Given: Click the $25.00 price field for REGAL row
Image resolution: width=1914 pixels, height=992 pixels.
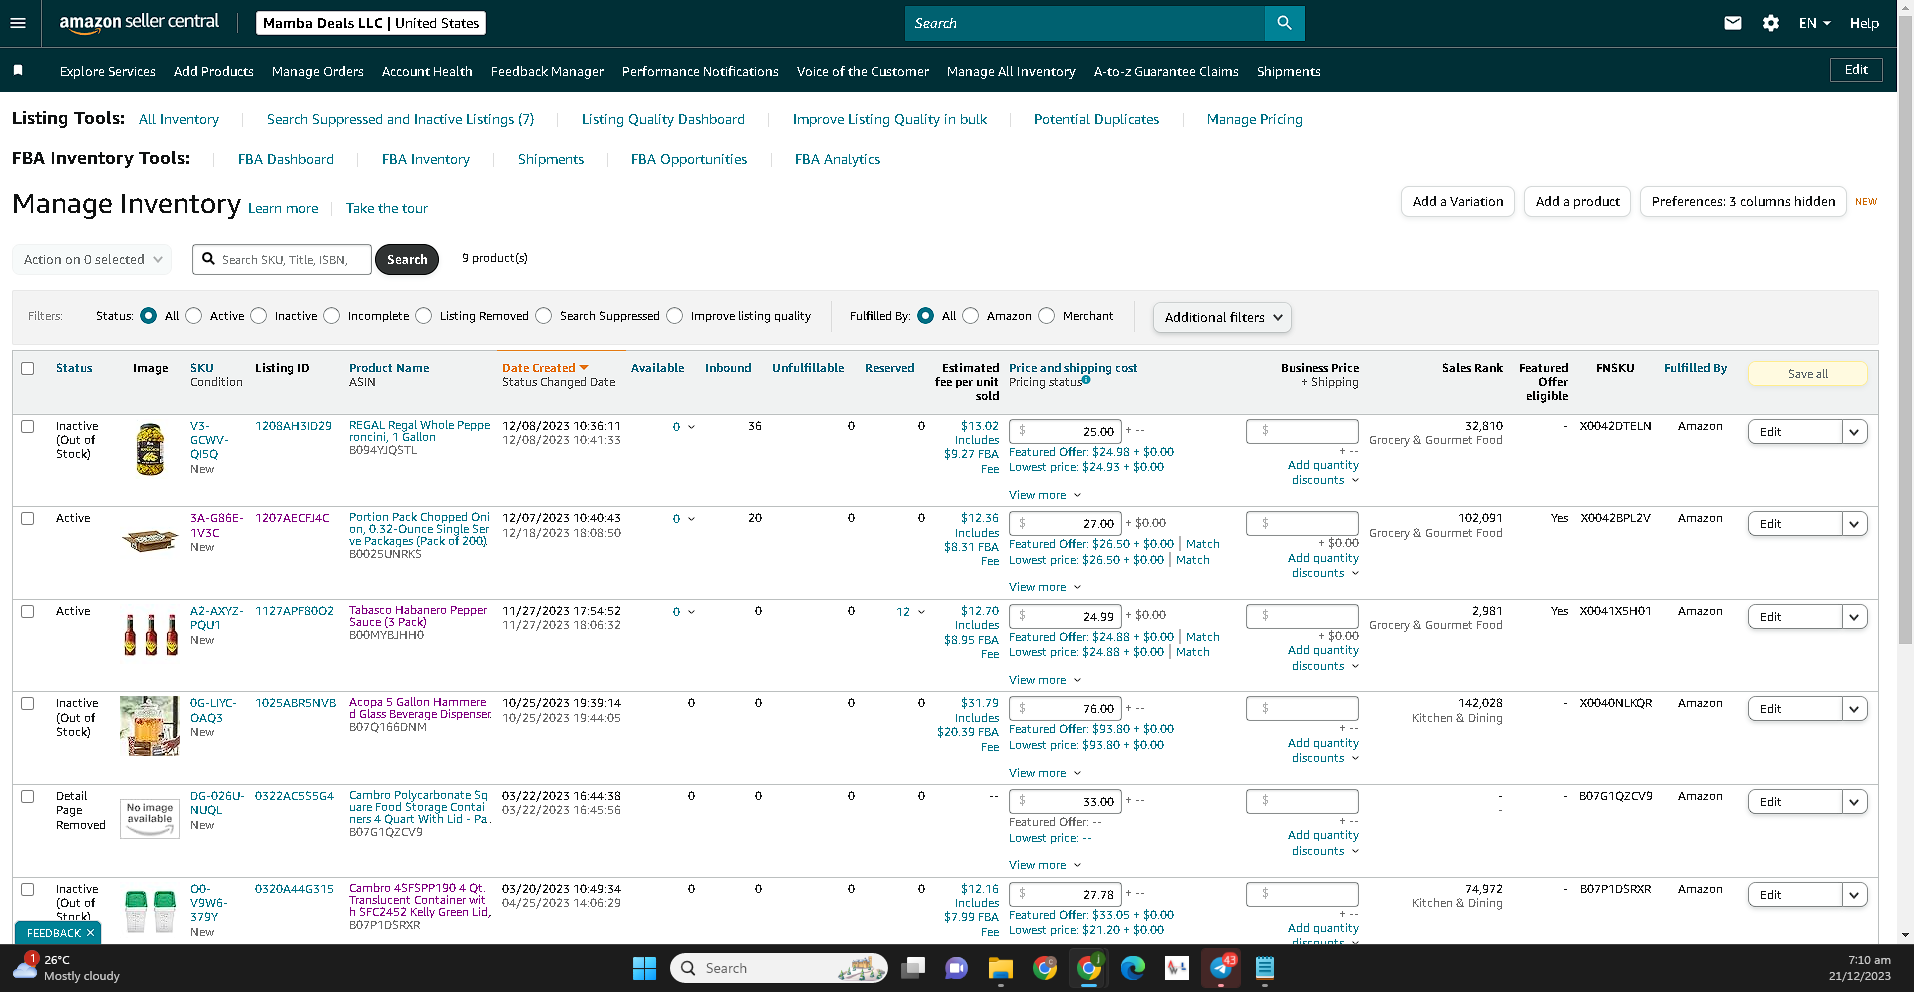Looking at the screenshot, I should click(1065, 432).
